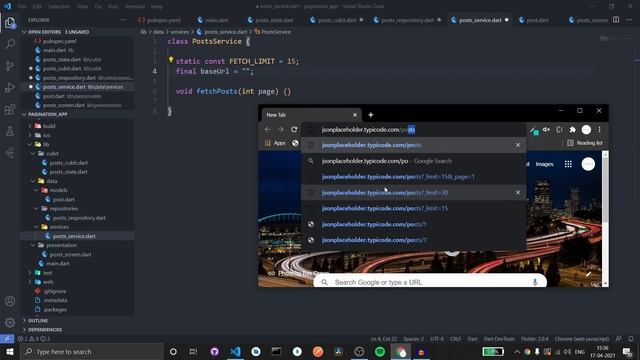
Task: Open the Extensions view
Action: (x=10, y=109)
